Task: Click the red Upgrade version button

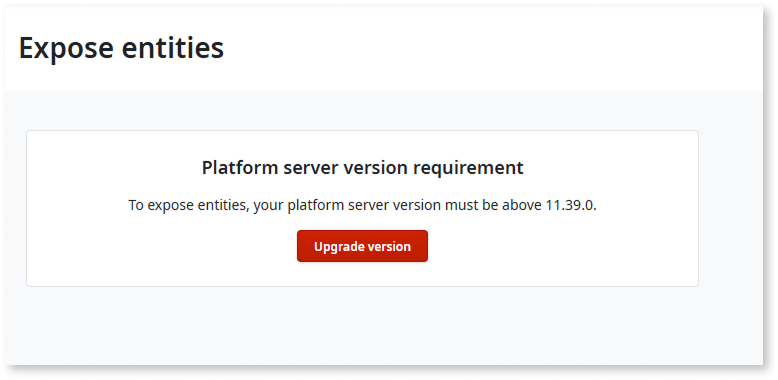Action: (362, 246)
